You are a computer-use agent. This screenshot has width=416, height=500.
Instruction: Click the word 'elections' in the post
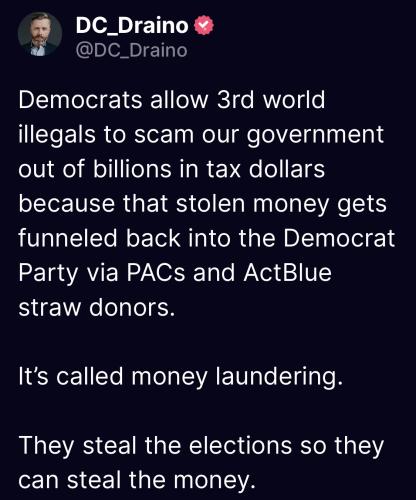(x=240, y=446)
